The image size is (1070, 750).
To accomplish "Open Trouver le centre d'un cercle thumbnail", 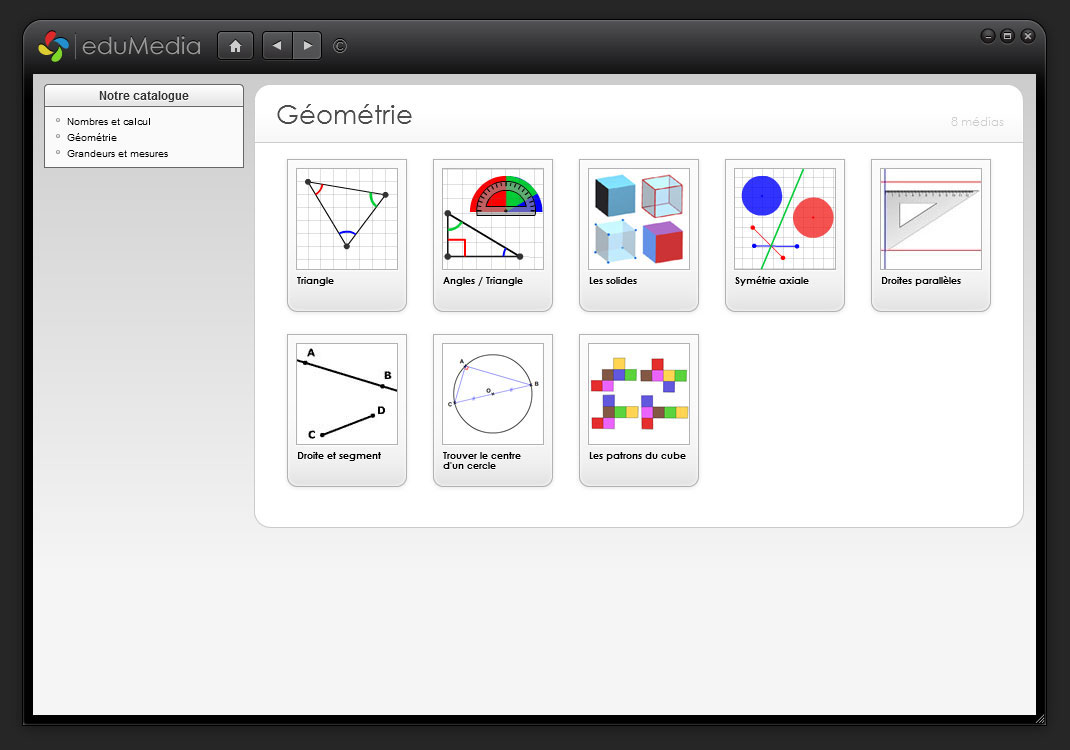I will pos(492,394).
